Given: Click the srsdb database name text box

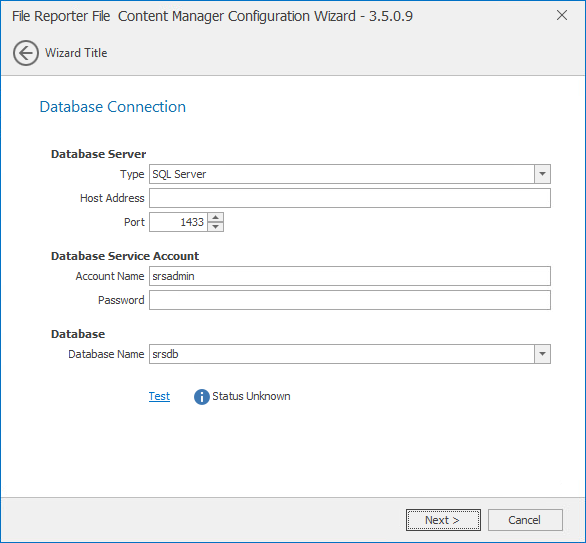Looking at the screenshot, I should pos(342,354).
